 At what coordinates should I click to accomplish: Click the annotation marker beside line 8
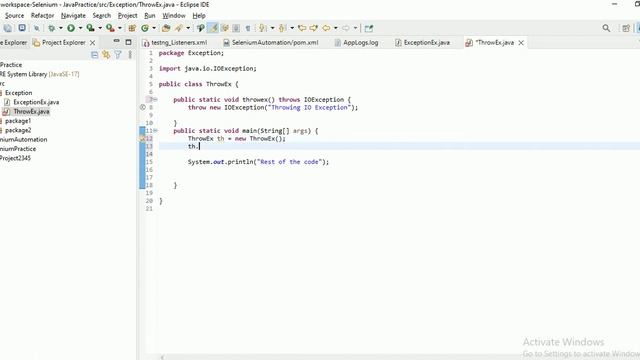pyautogui.click(x=142, y=107)
